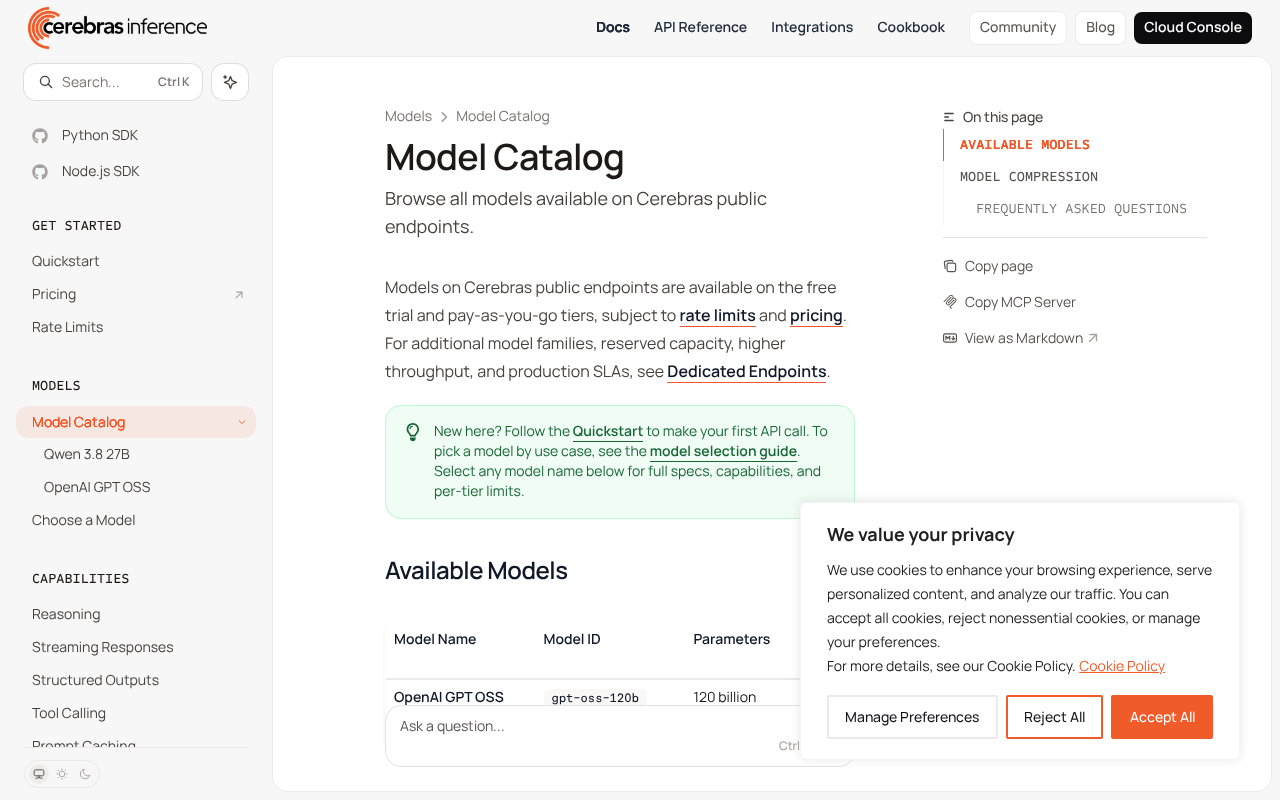Click the Model Catalog breadcrumb
Screen dimensions: 1280x800
coord(503,116)
